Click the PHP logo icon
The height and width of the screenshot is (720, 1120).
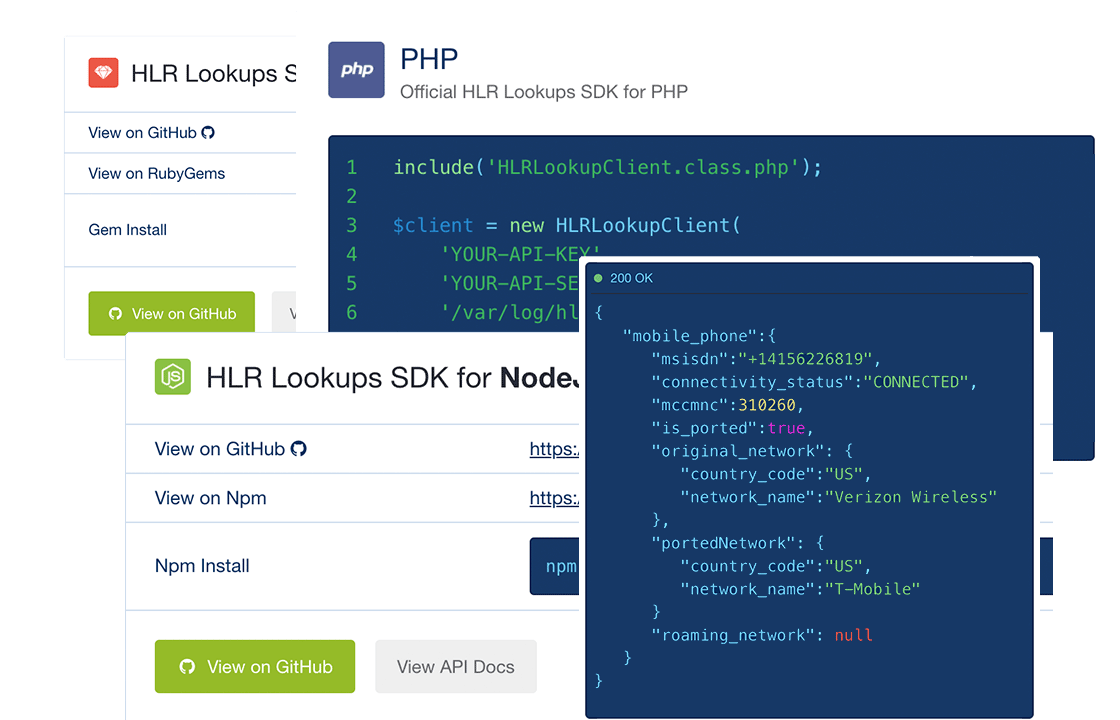pyautogui.click(x=356, y=69)
